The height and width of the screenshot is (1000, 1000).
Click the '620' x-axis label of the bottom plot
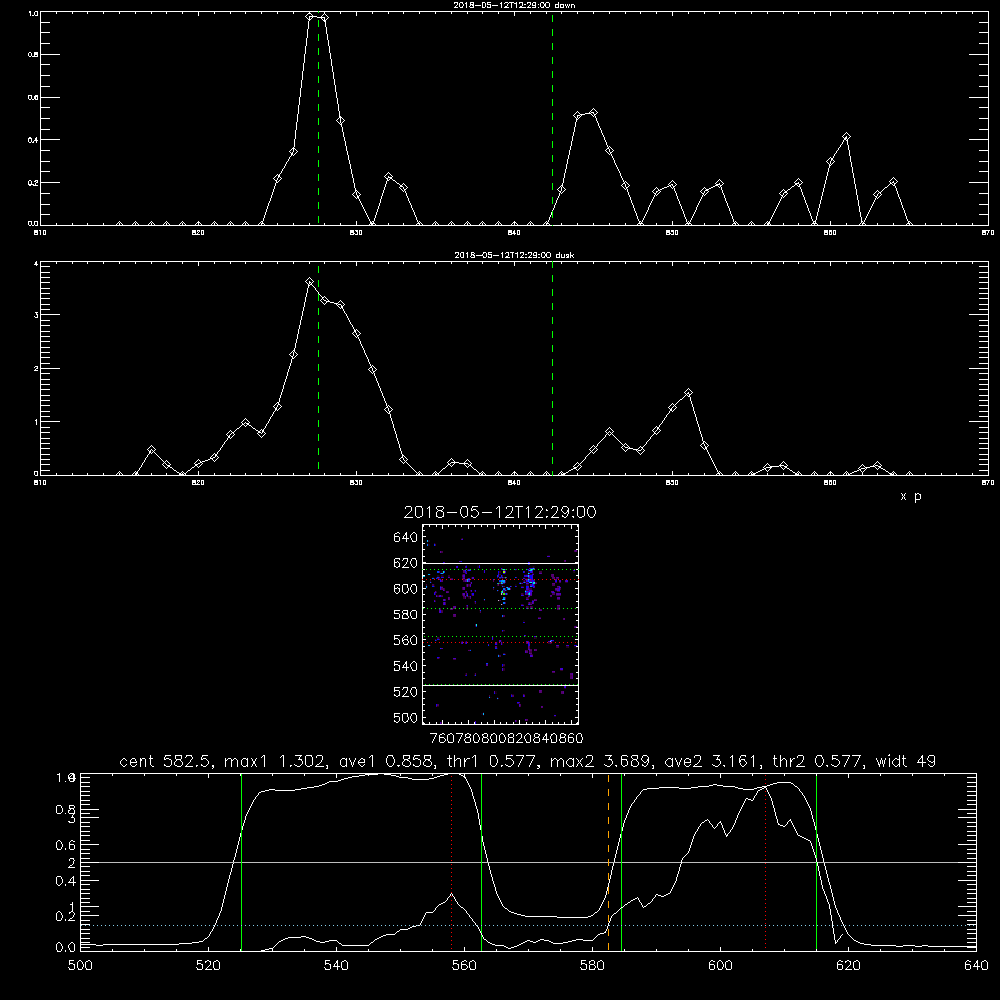point(848,966)
